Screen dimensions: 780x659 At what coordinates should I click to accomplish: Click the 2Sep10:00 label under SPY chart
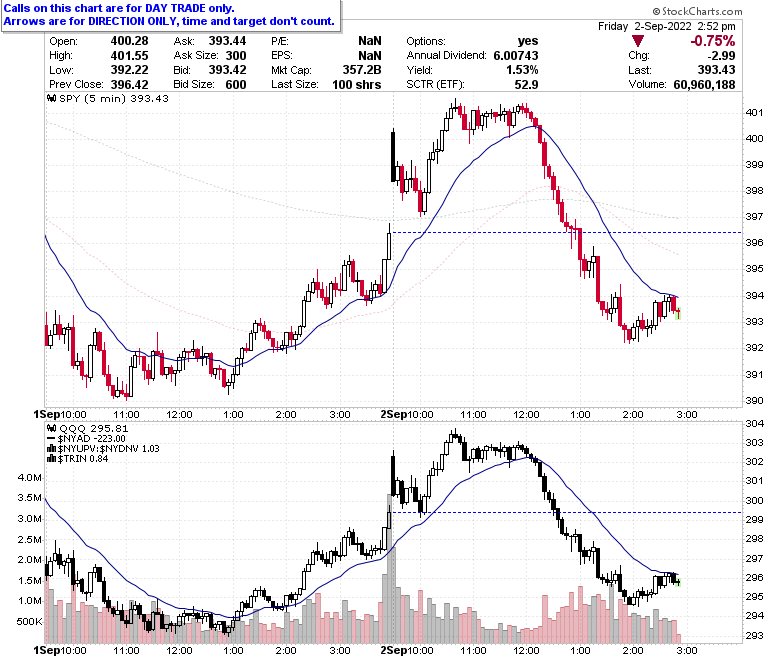click(x=407, y=415)
